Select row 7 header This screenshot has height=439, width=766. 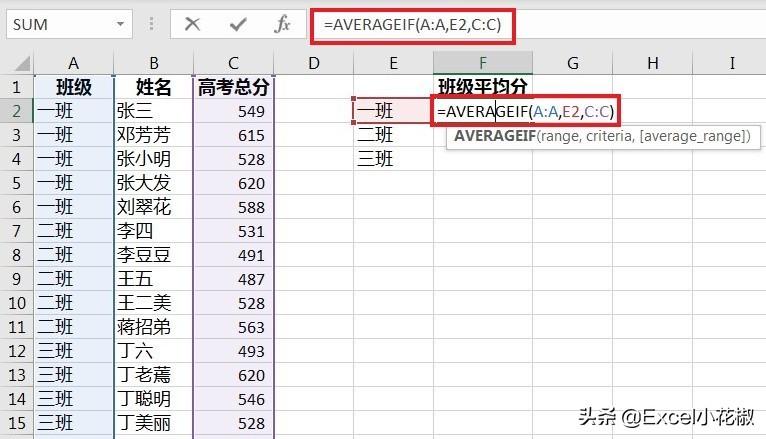(x=17, y=230)
